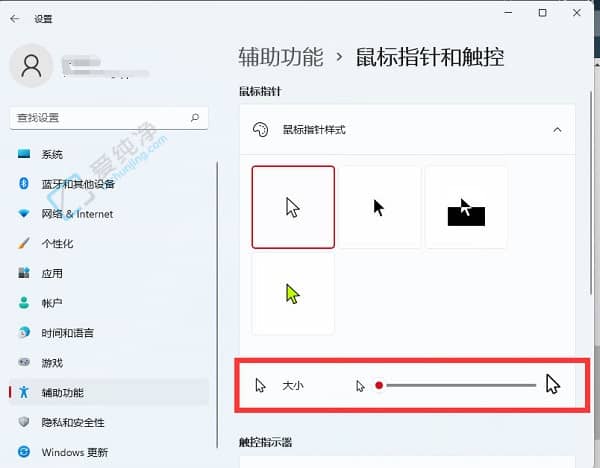Image resolution: width=600 pixels, height=468 pixels.
Task: Close the Settings window
Action: pyautogui.click(x=577, y=13)
